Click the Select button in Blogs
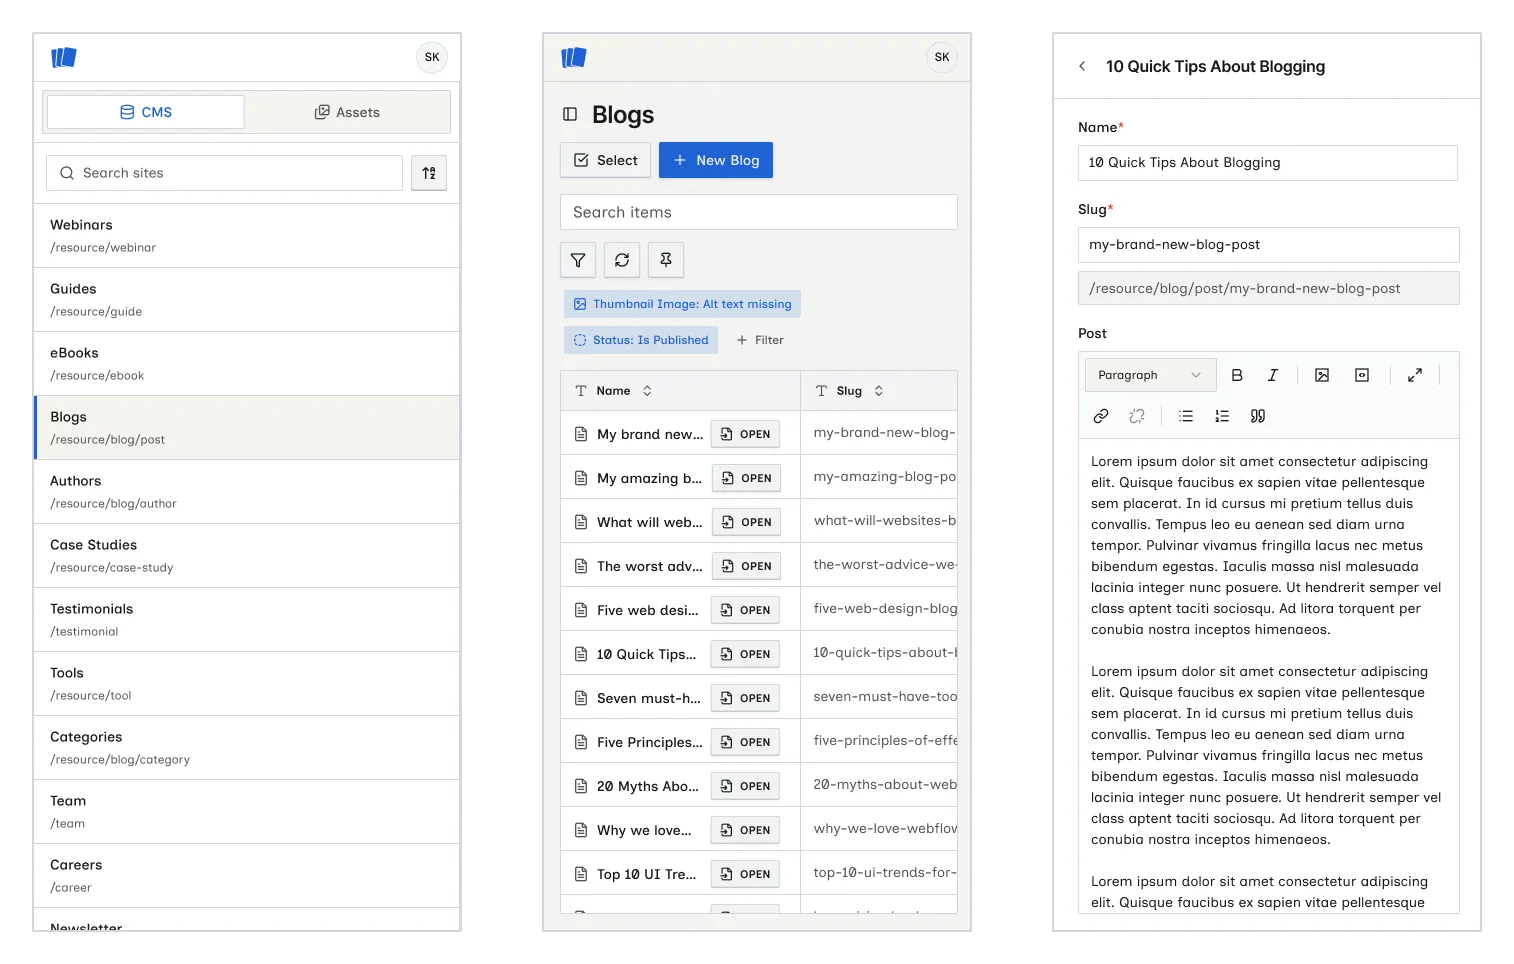The width and height of the screenshot is (1514, 964). 606,160
